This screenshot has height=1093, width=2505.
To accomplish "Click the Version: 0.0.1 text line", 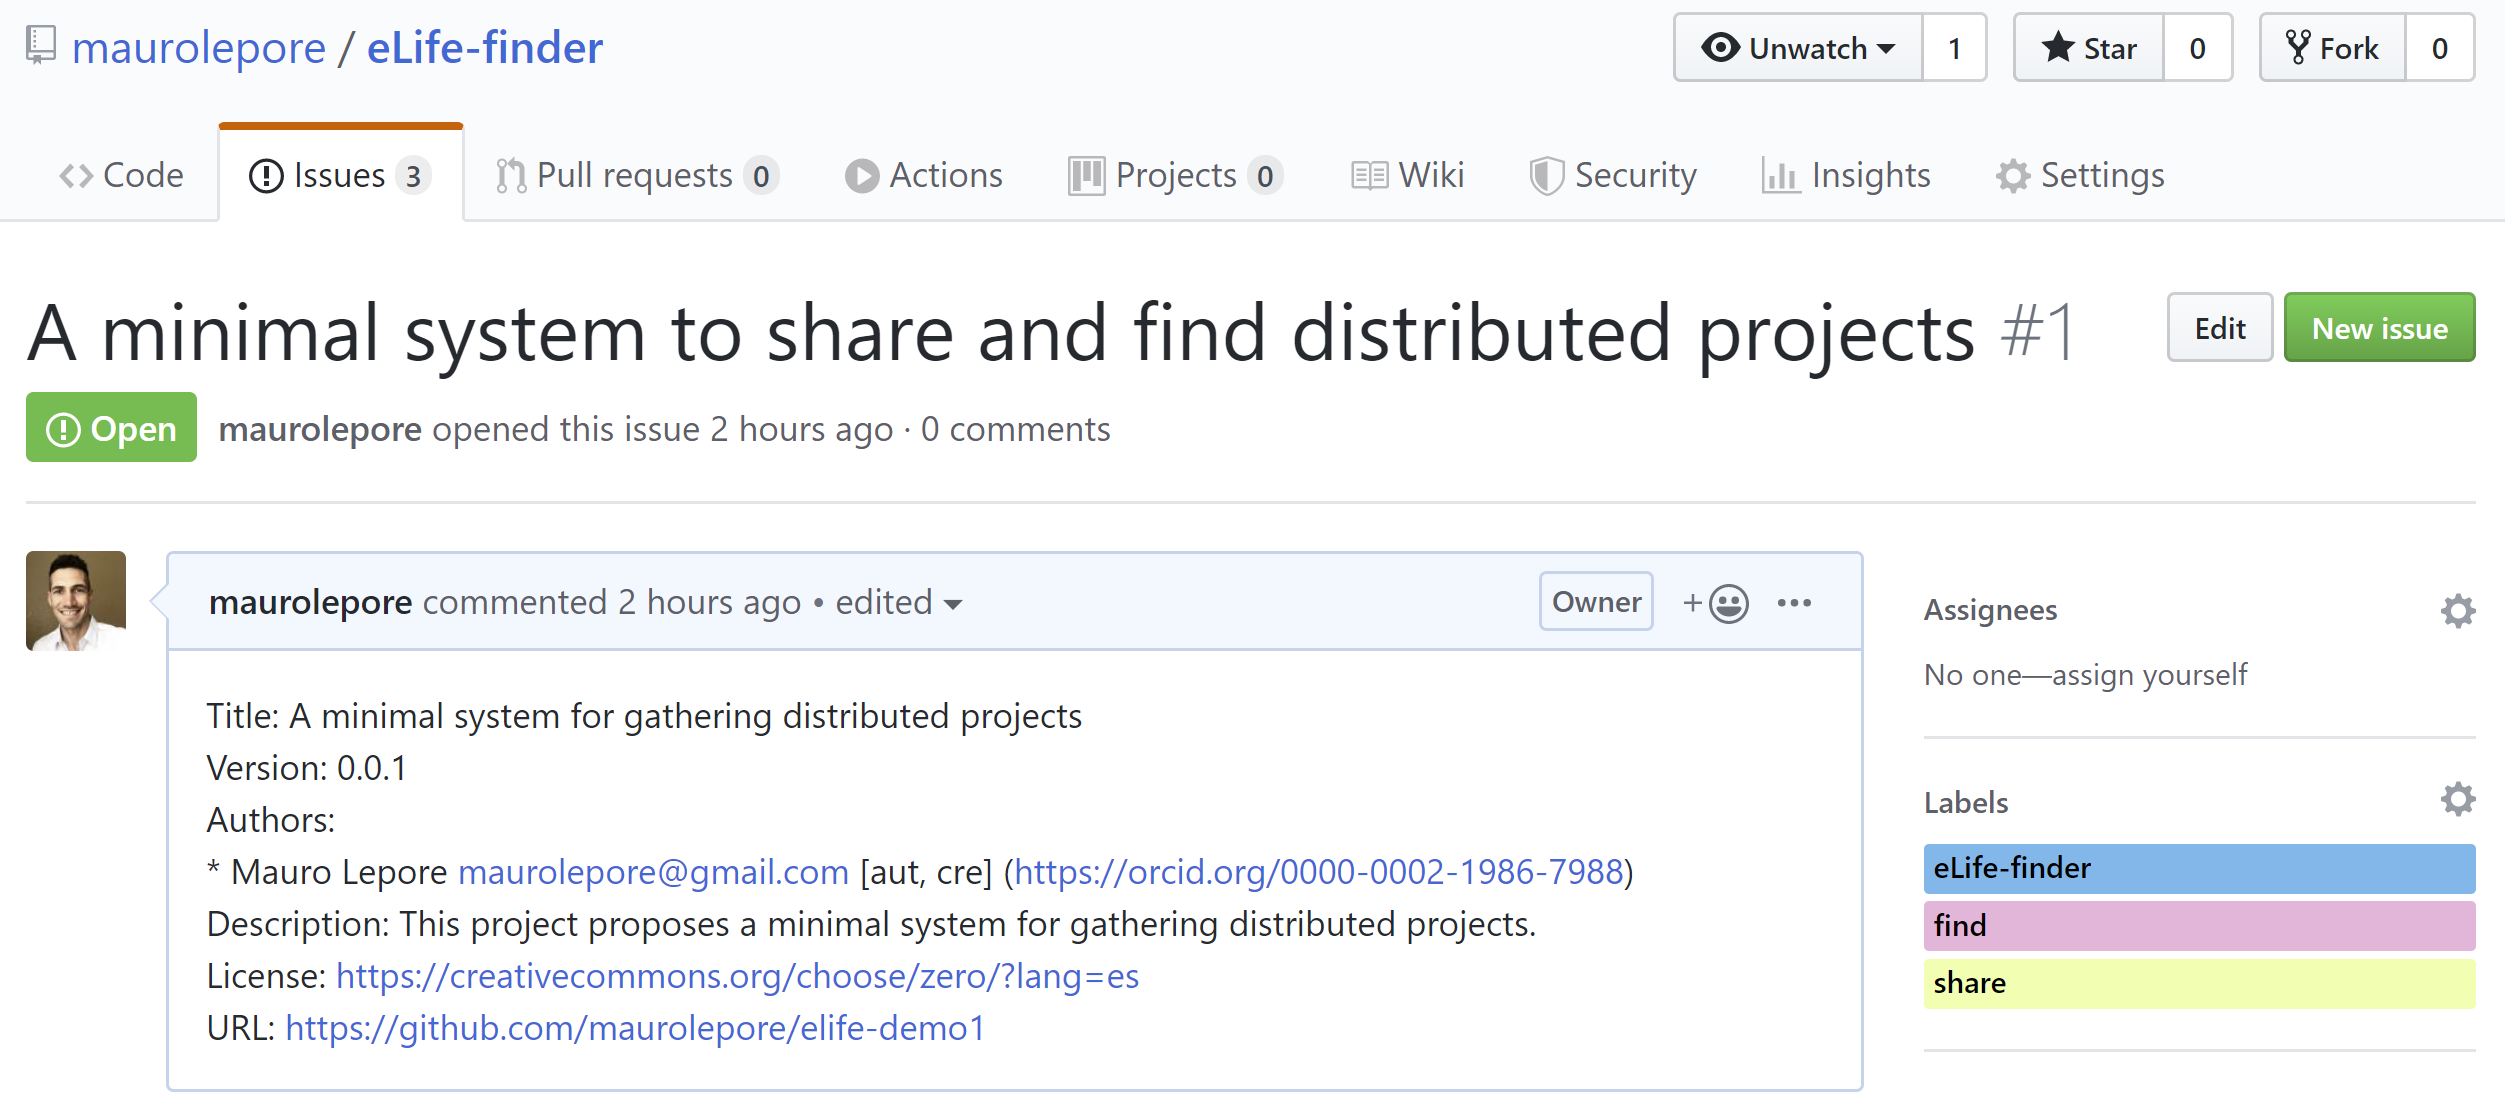I will coord(307,768).
